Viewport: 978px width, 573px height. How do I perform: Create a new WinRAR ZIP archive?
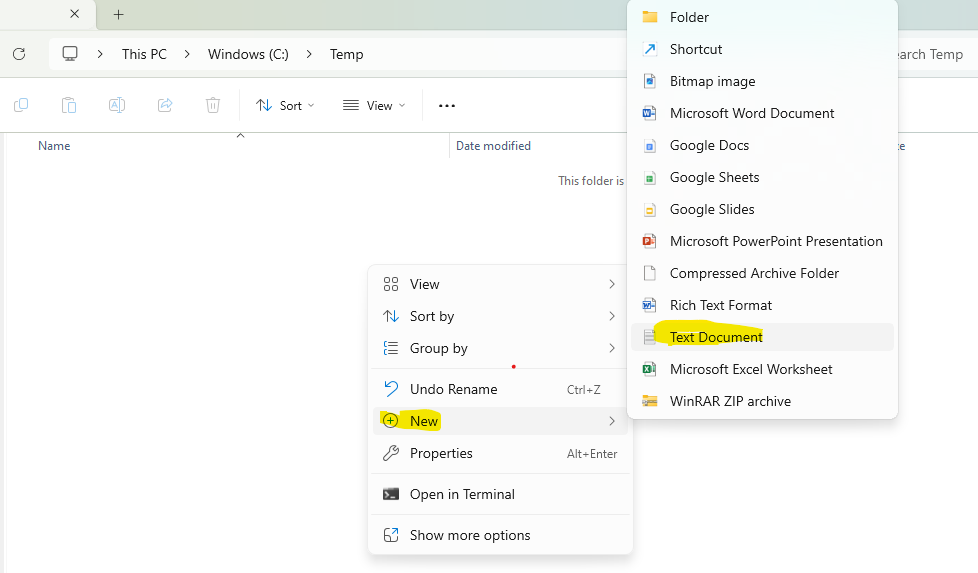(762, 401)
